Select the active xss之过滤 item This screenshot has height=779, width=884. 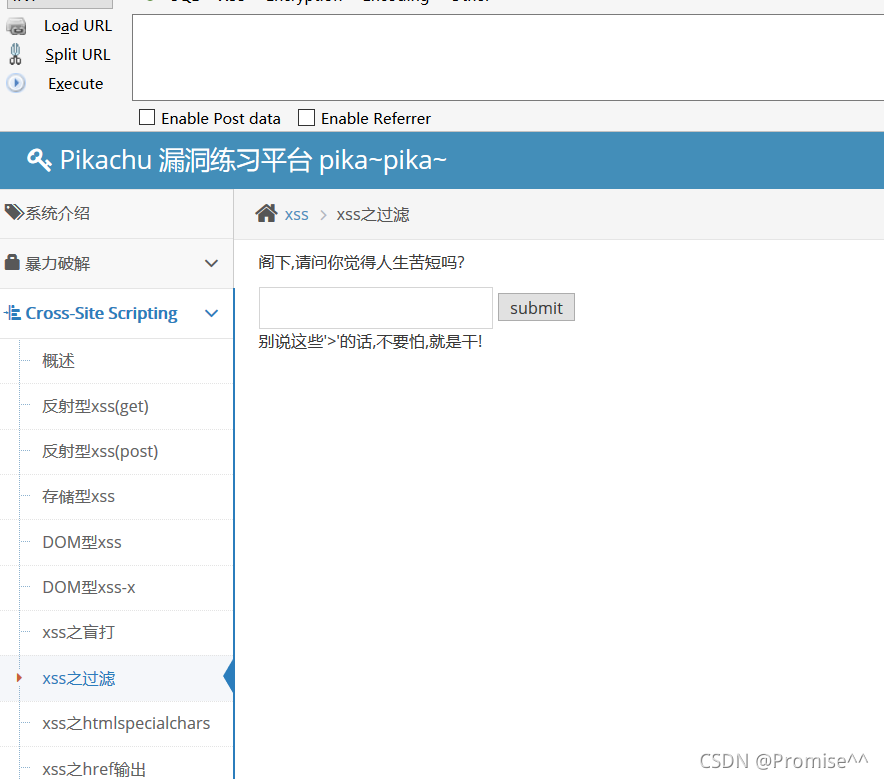tap(117, 678)
